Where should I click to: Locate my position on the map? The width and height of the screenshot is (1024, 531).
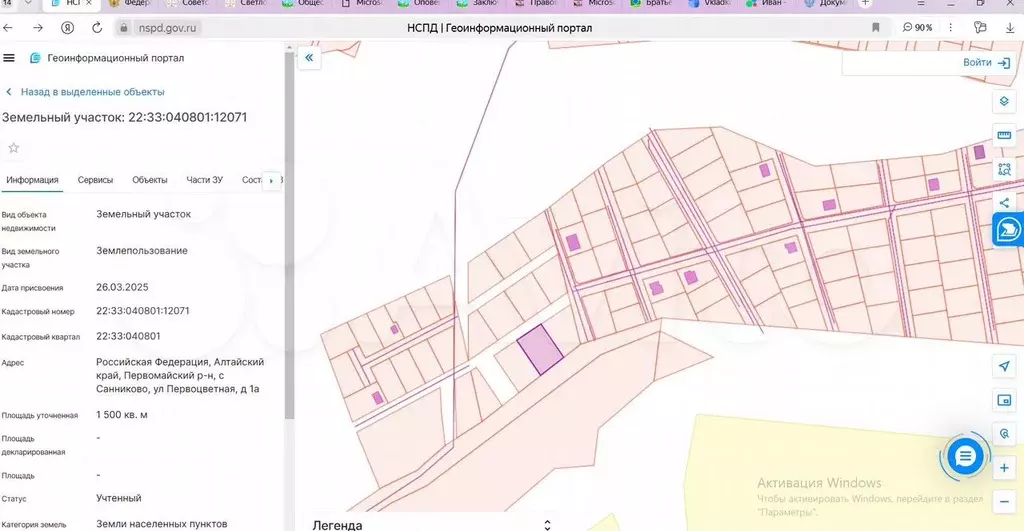tap(1004, 366)
